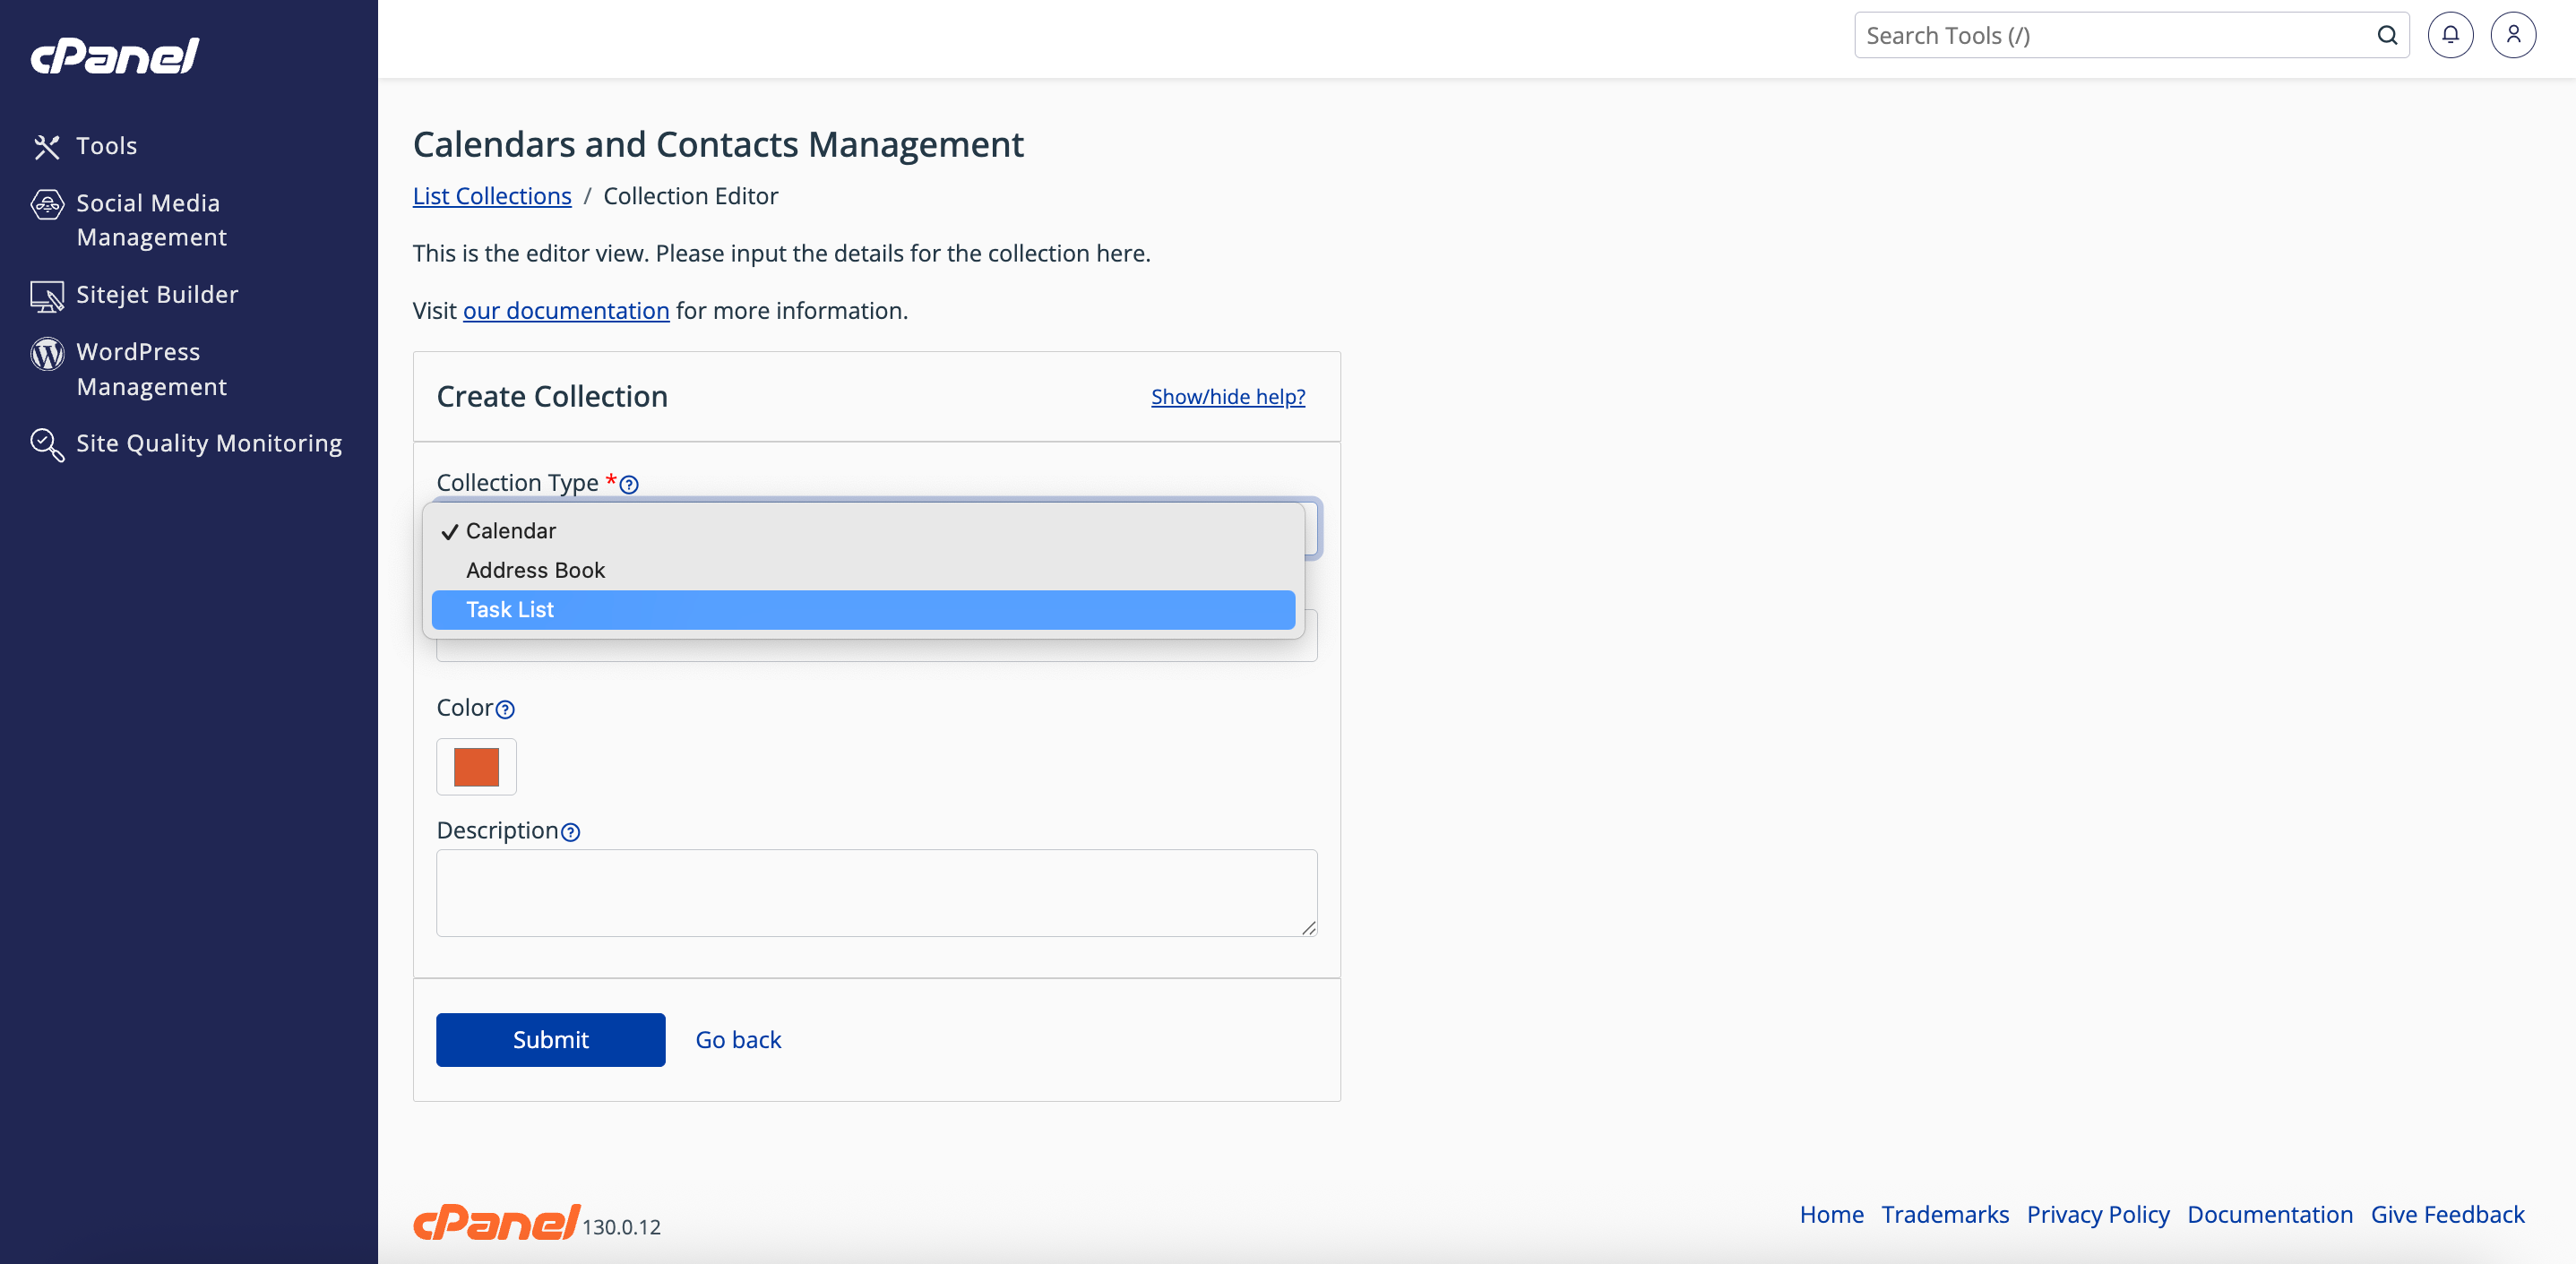
Task: Open the orange color swatch picker
Action: [x=476, y=767]
